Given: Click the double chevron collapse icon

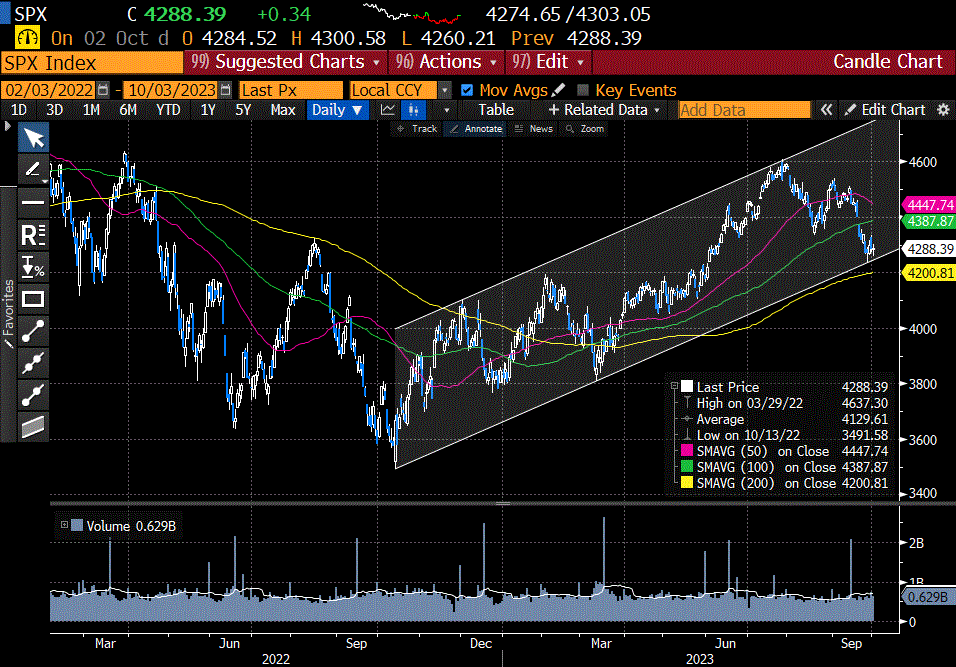Looking at the screenshot, I should 826,110.
